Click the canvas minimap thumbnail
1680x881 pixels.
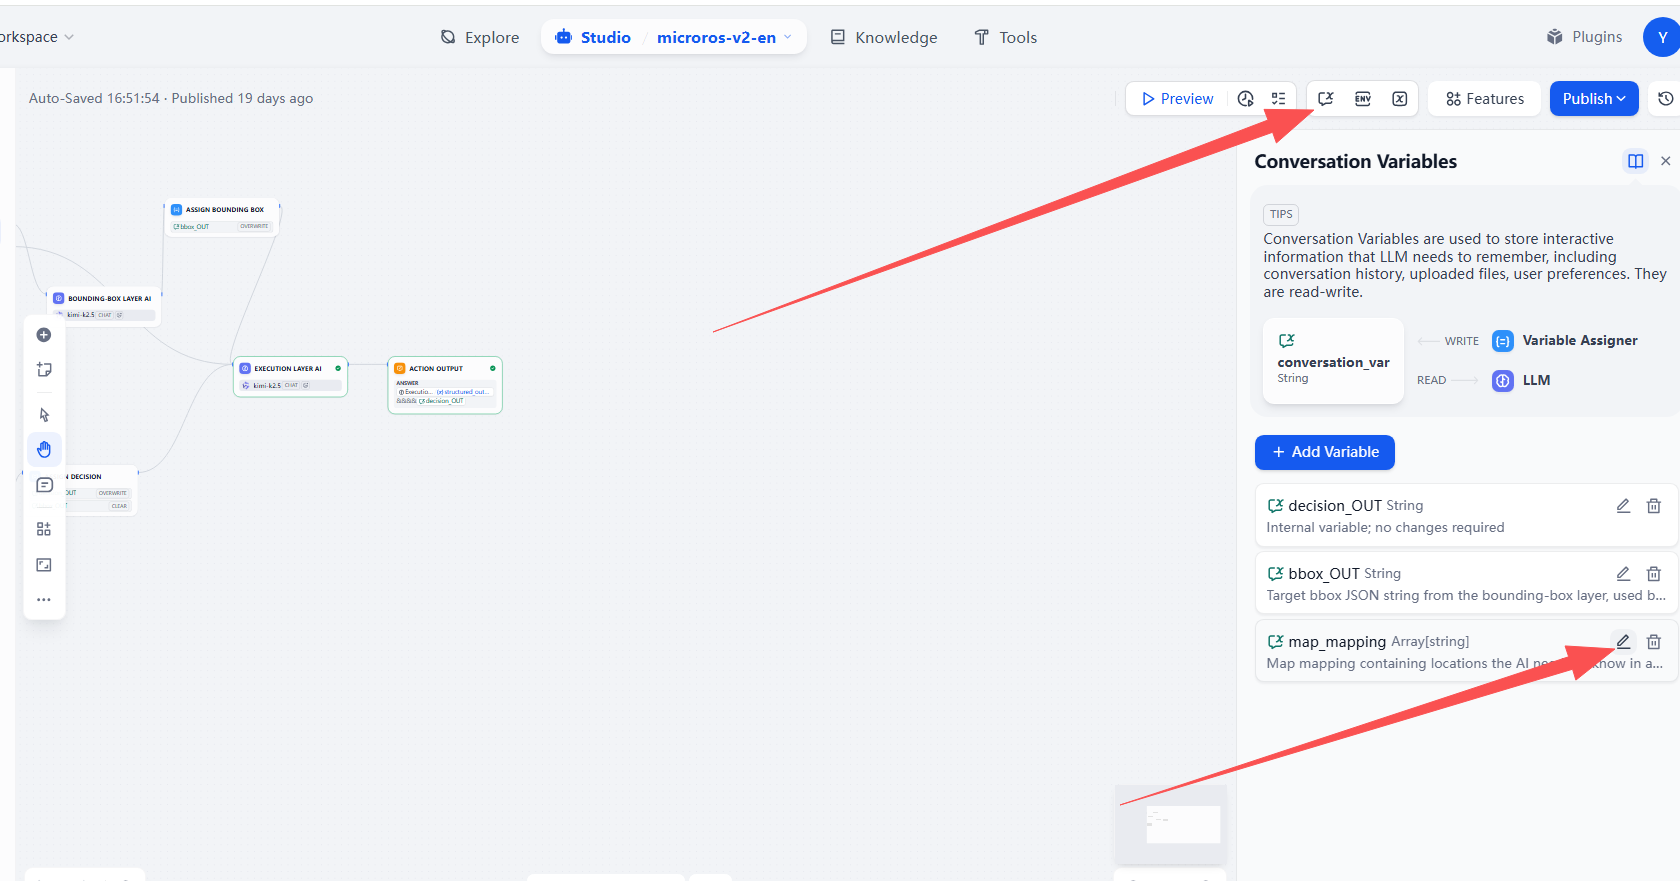point(1171,825)
